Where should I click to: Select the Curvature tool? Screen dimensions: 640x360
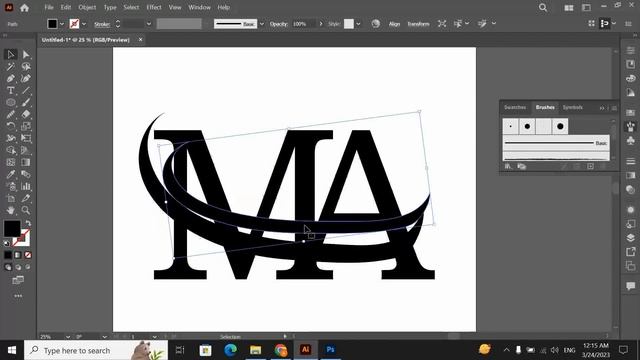26,78
